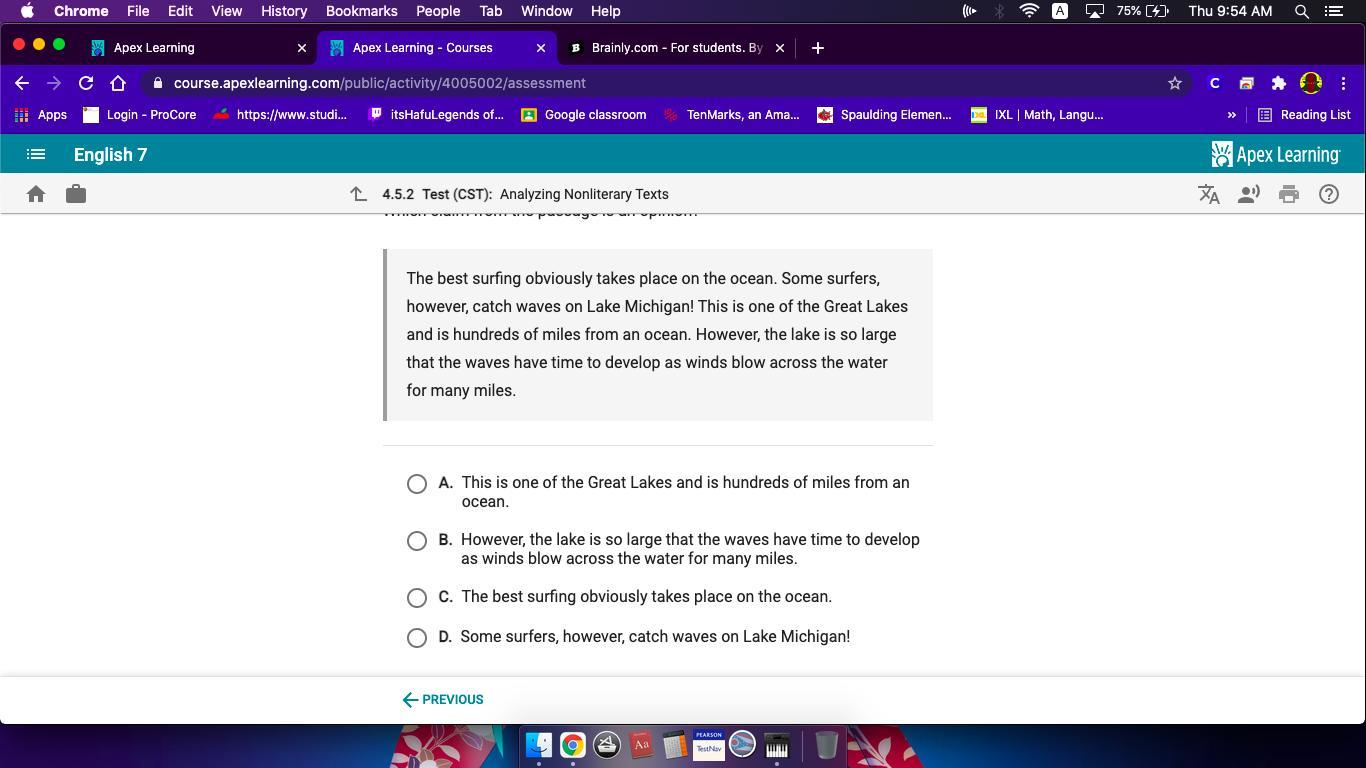Open the help question mark icon
The width and height of the screenshot is (1366, 768).
tap(1329, 194)
